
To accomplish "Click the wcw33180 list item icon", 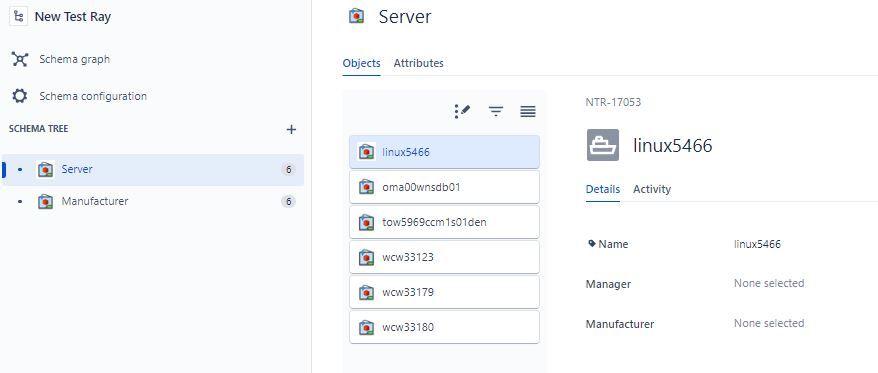I will [x=366, y=327].
